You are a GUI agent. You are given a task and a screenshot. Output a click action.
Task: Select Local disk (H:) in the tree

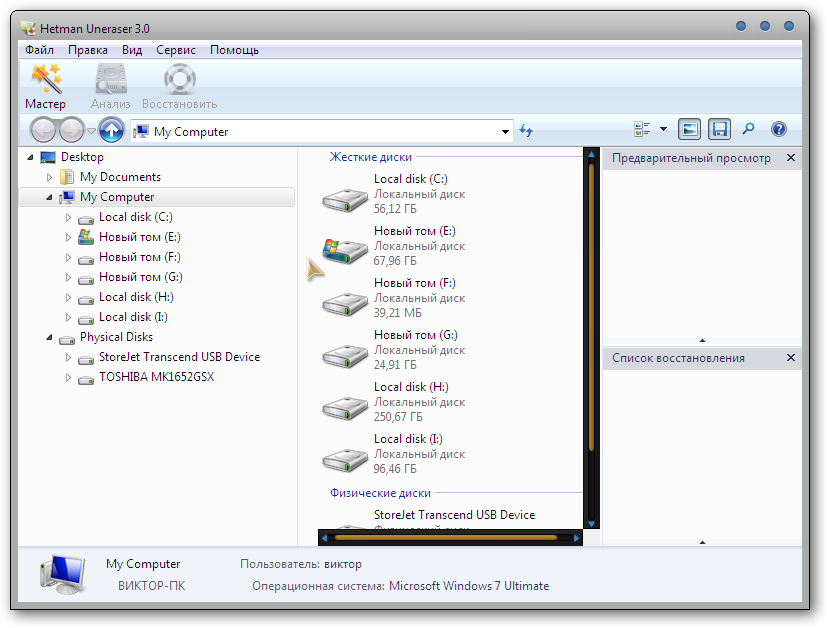coord(136,297)
